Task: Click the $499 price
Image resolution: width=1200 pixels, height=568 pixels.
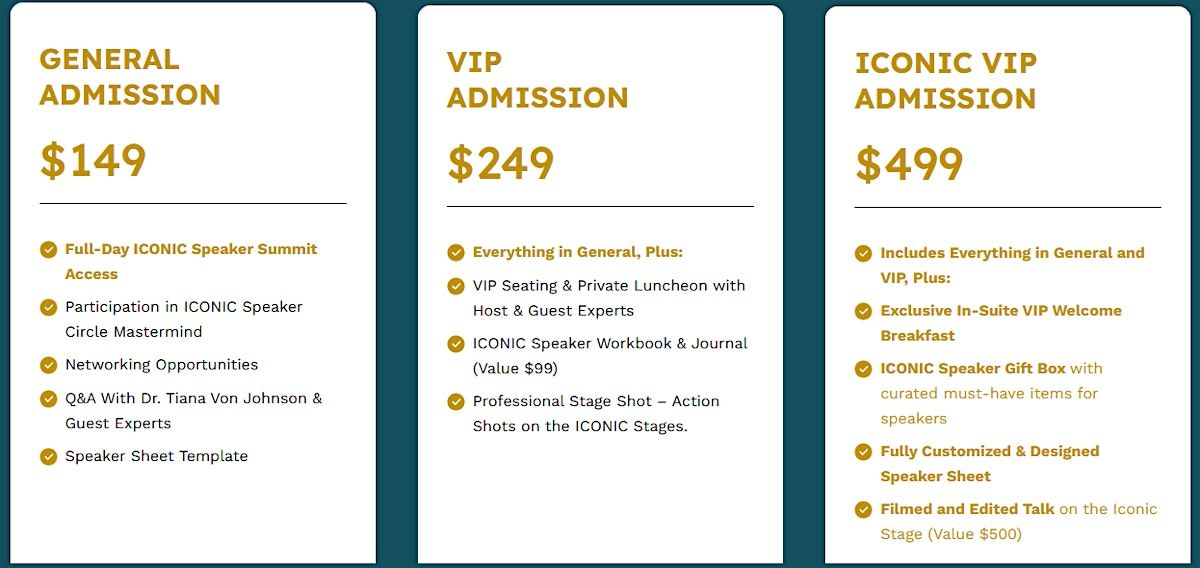Action: pos(909,165)
